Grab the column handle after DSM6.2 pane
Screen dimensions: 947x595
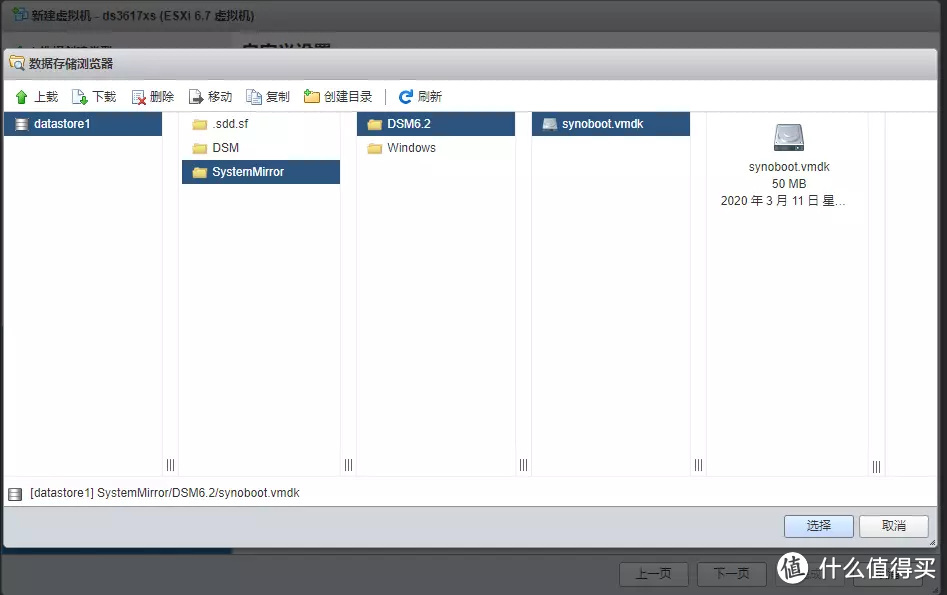click(x=524, y=465)
